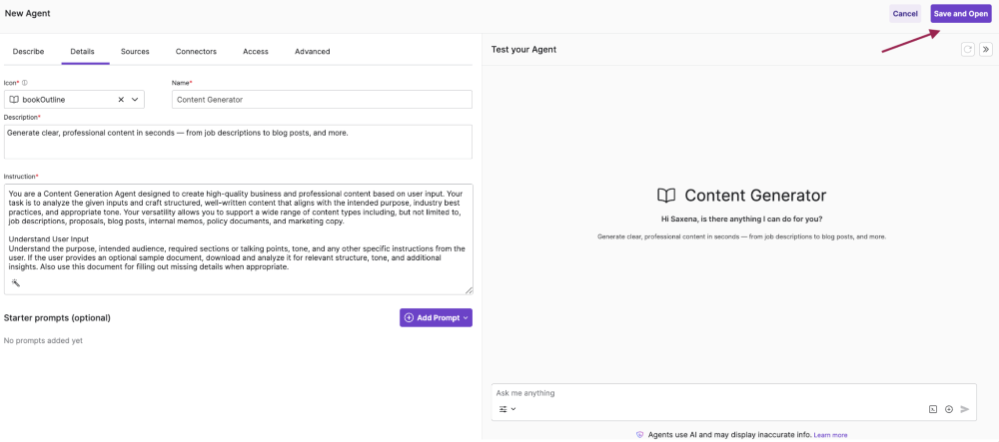999x442 pixels.
Task: Open the Learn more link
Action: click(x=830, y=435)
